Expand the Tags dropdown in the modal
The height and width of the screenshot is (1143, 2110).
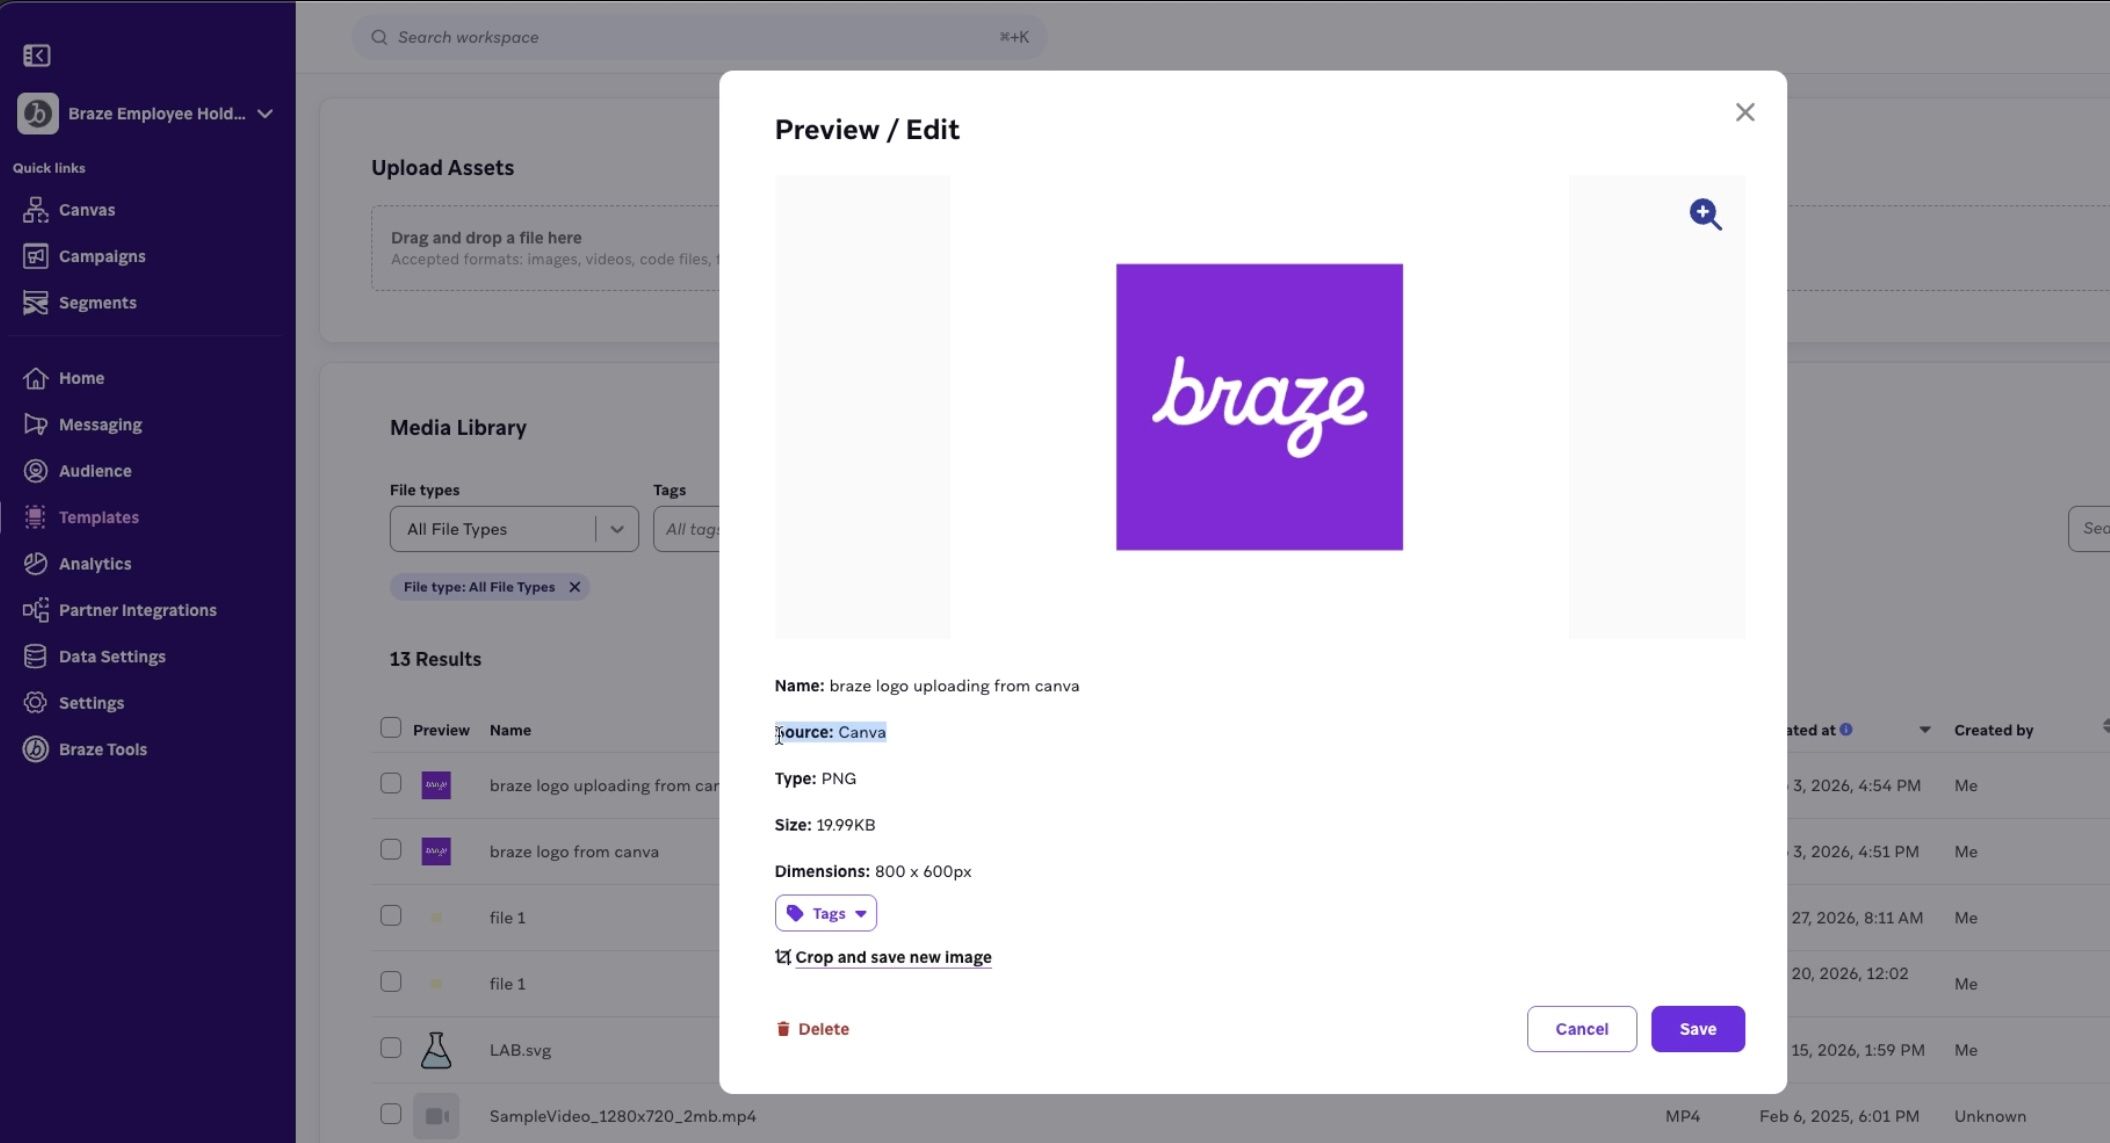(825, 912)
